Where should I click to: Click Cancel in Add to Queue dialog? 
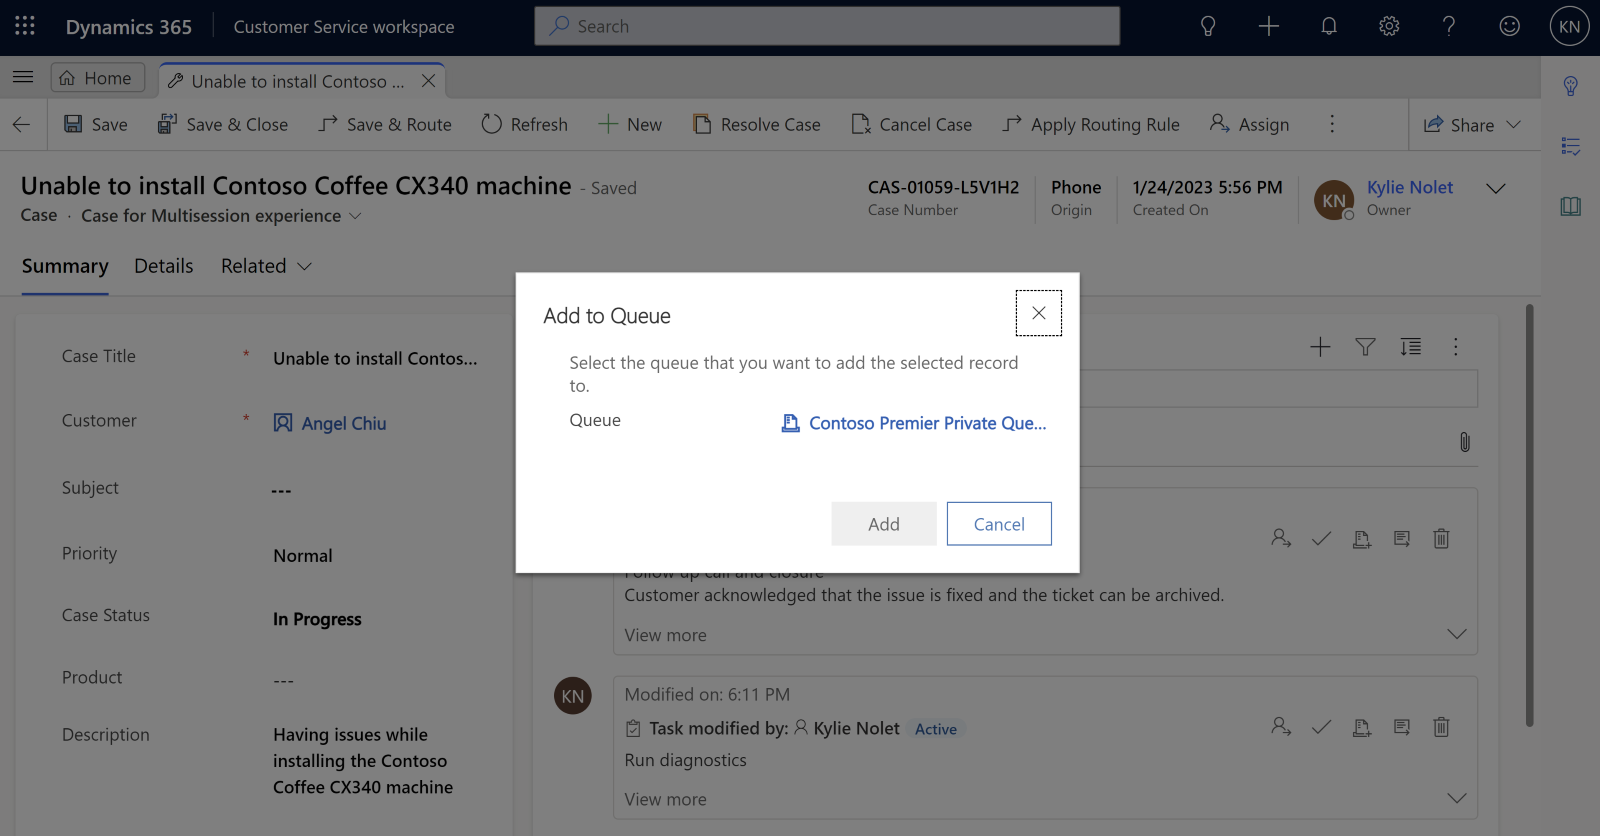999,524
